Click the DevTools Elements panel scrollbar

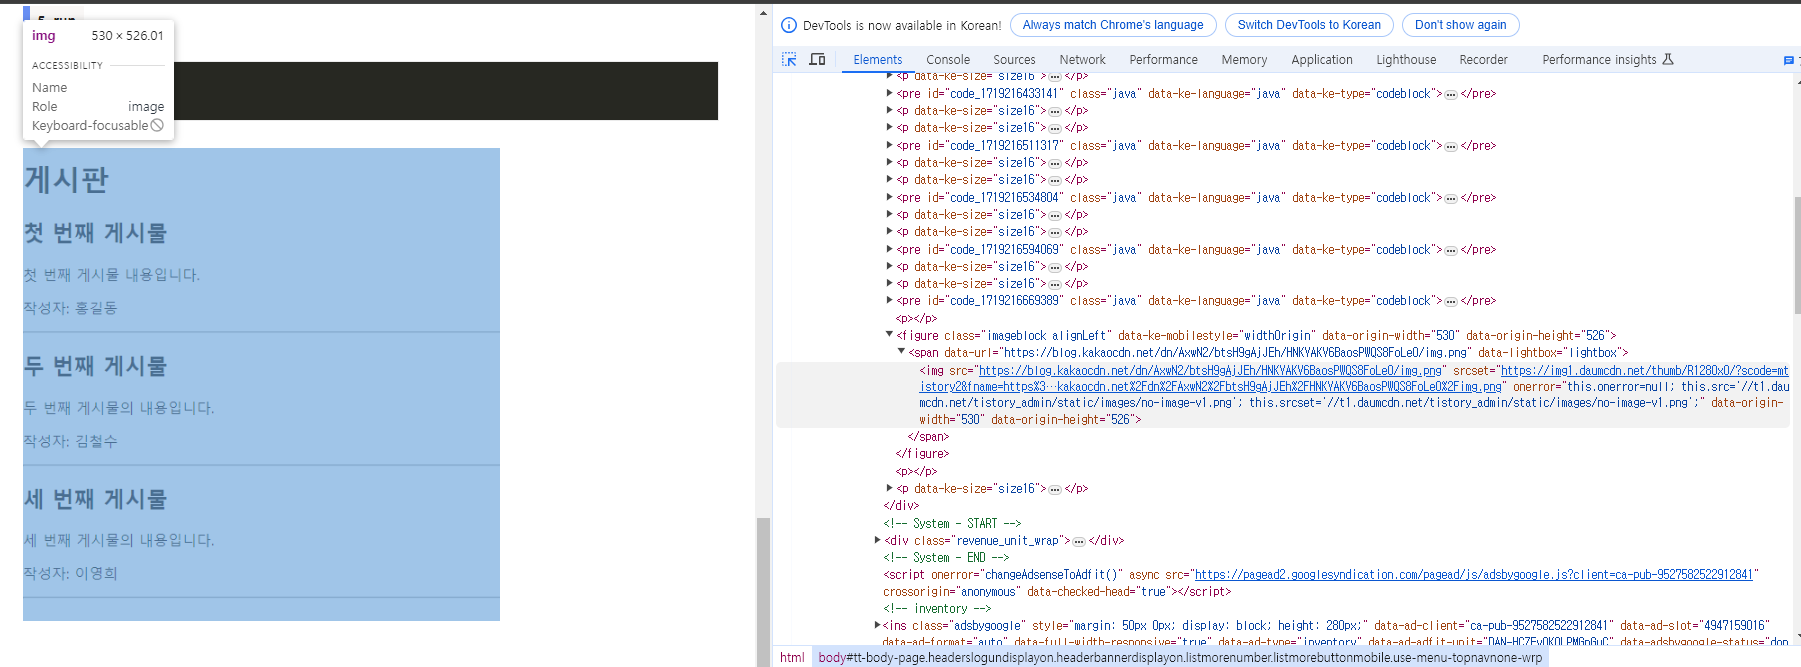click(x=1796, y=255)
